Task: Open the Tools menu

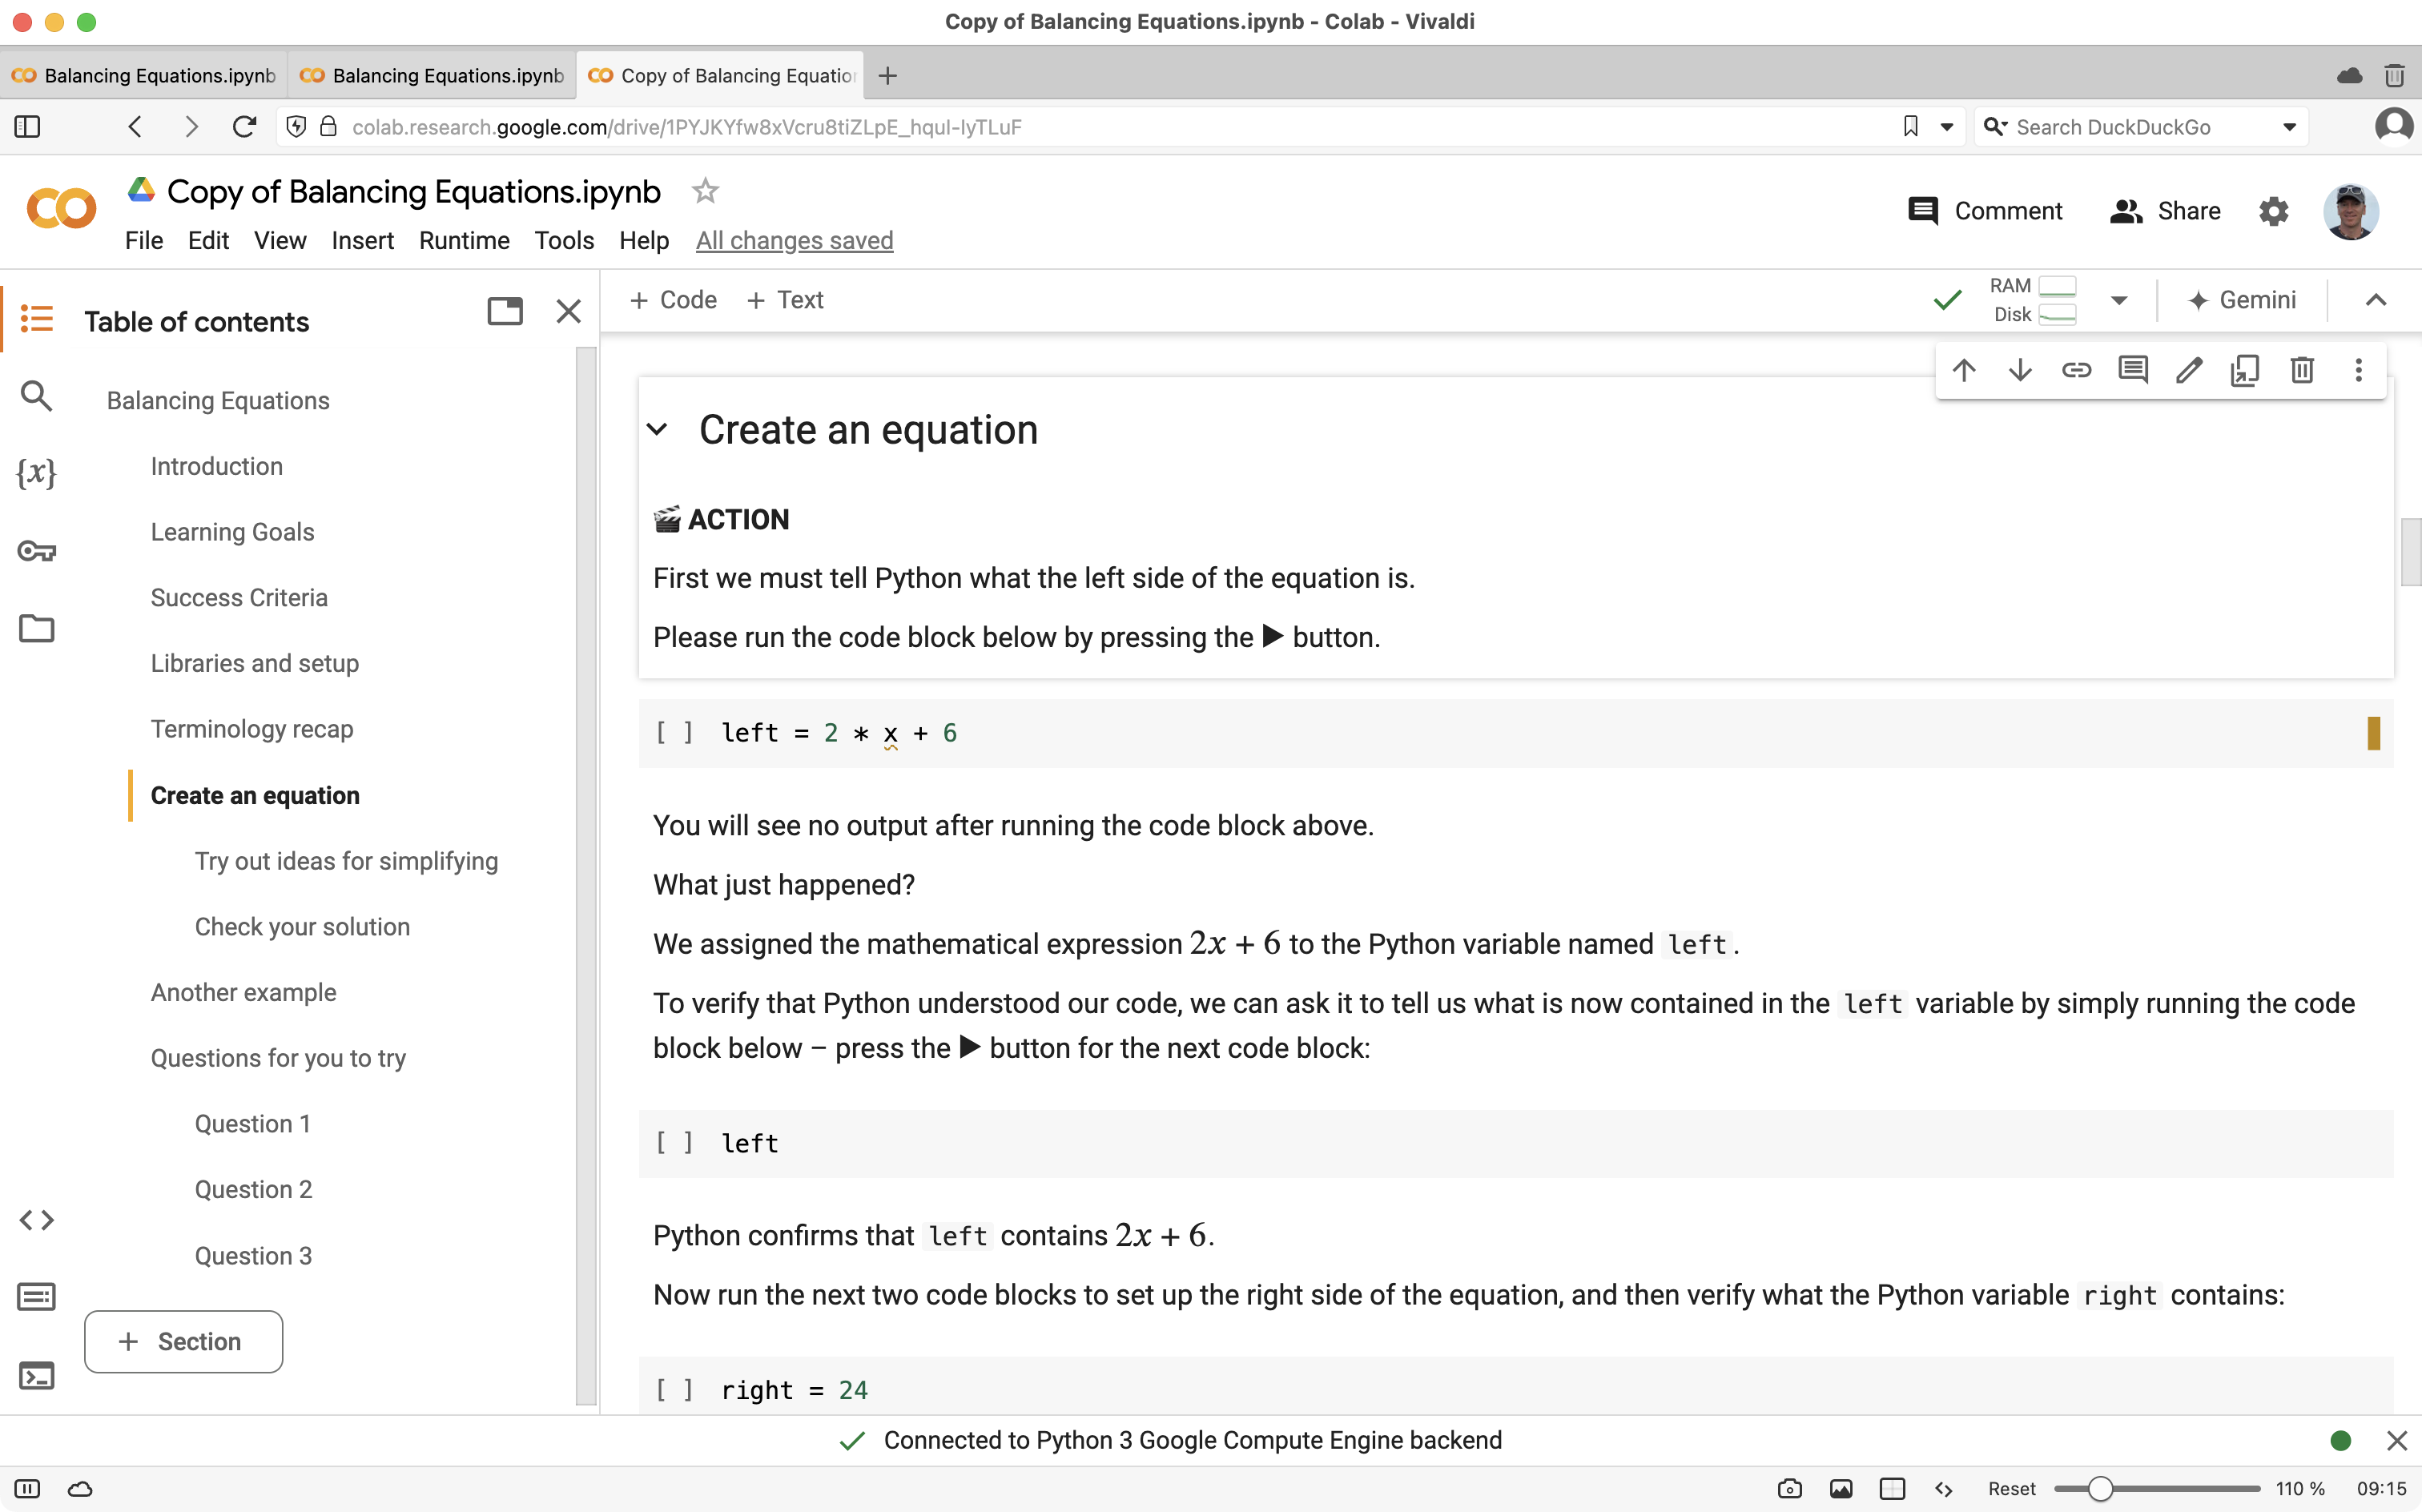Action: pos(564,240)
